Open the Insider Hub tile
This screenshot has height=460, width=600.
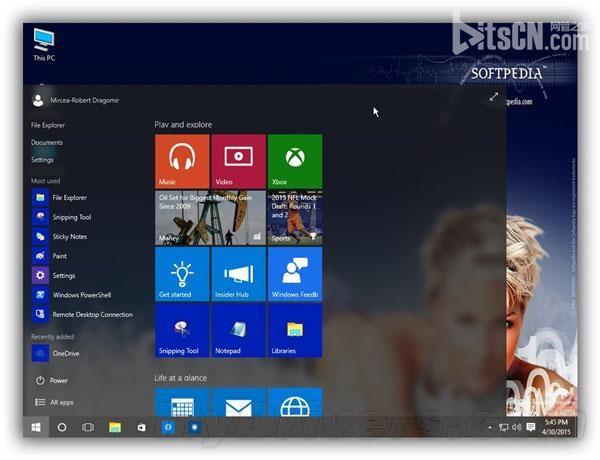tap(238, 274)
